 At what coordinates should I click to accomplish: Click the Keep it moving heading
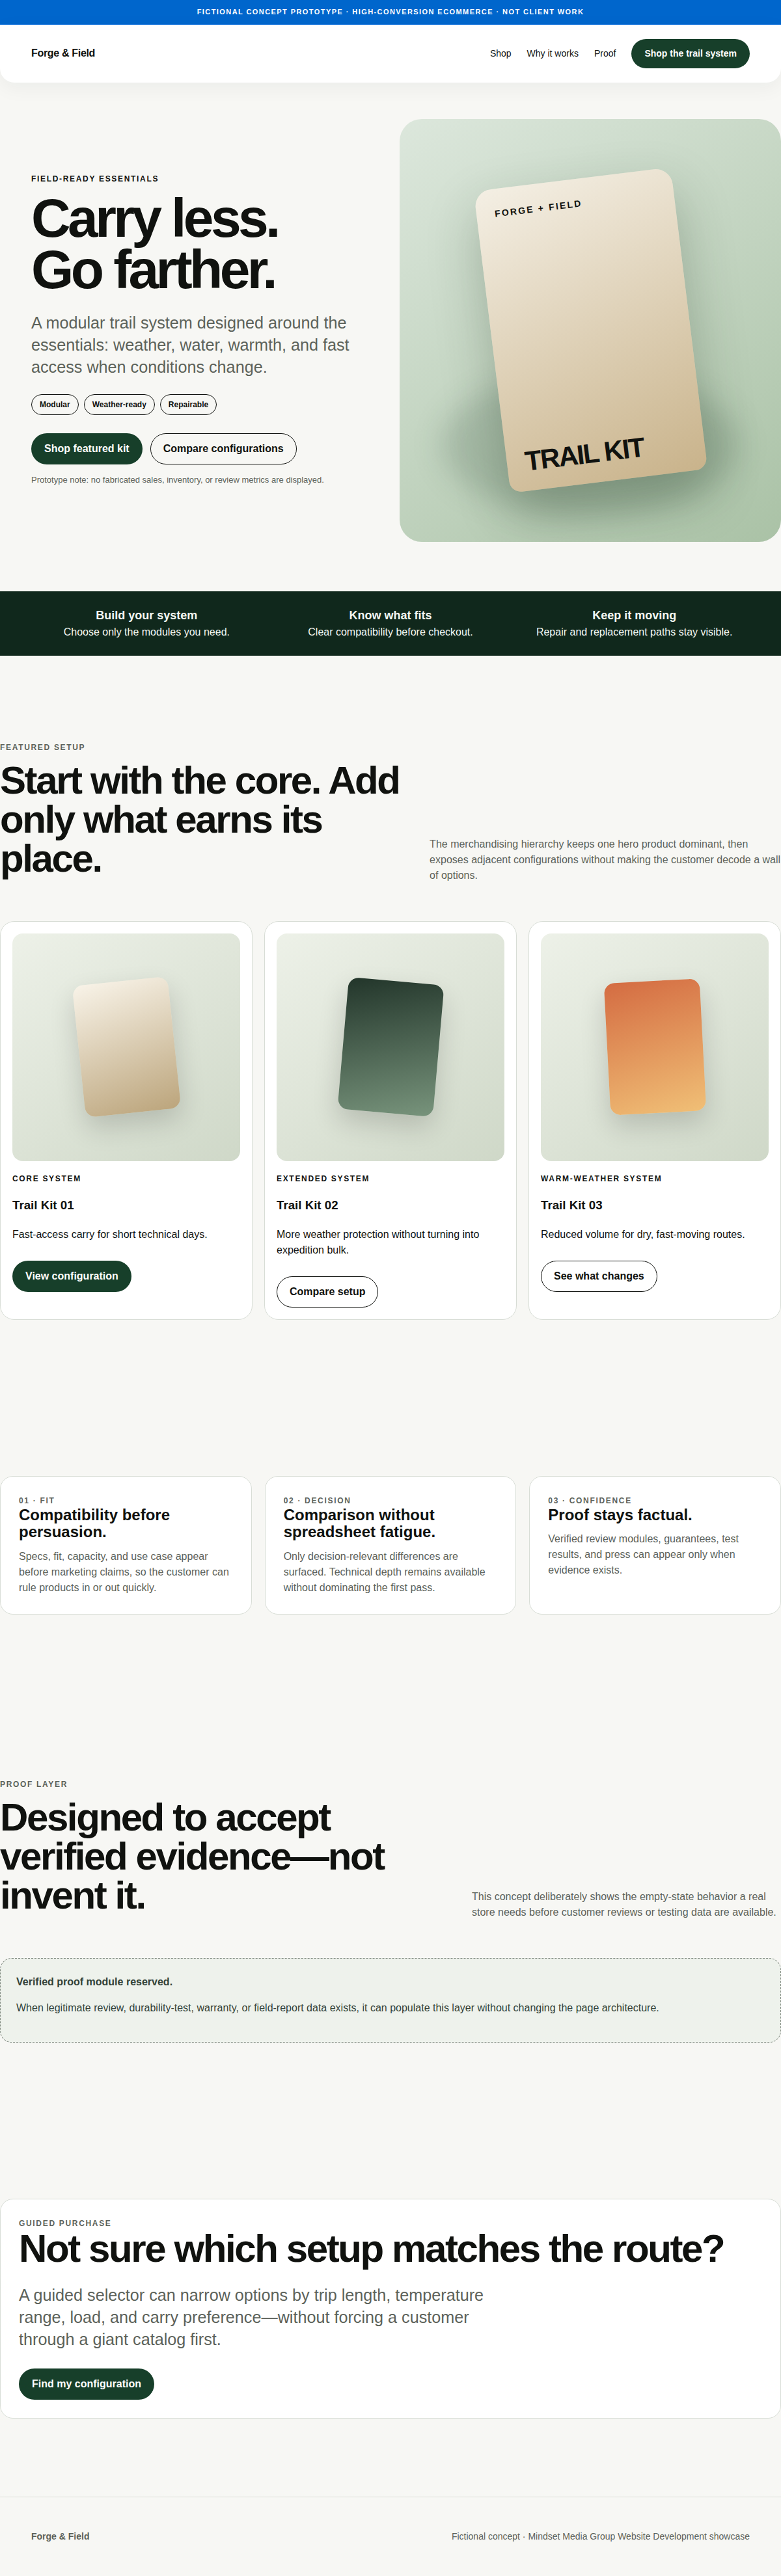(x=634, y=616)
